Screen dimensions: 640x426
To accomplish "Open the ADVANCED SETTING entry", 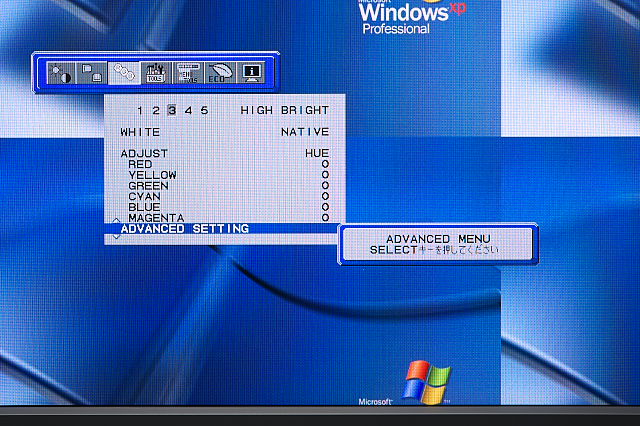I will click(x=184, y=229).
